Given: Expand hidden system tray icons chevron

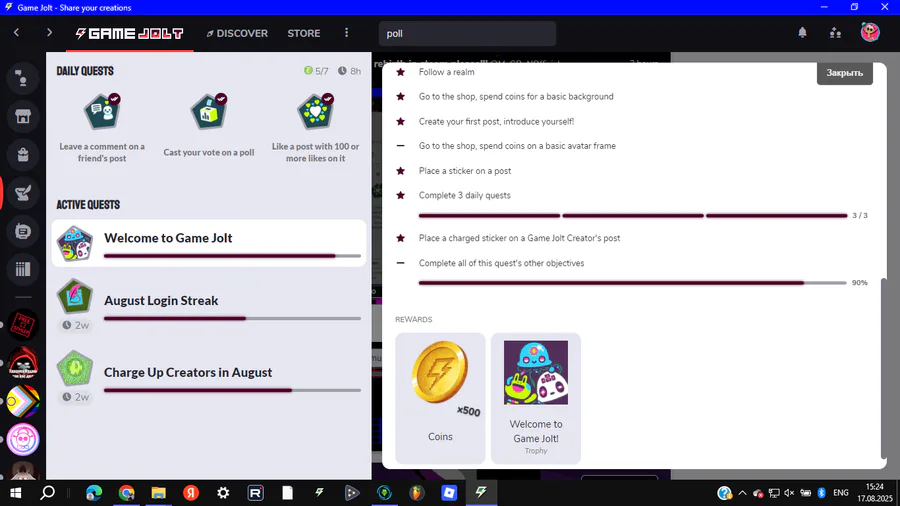Looking at the screenshot, I should 742,493.
